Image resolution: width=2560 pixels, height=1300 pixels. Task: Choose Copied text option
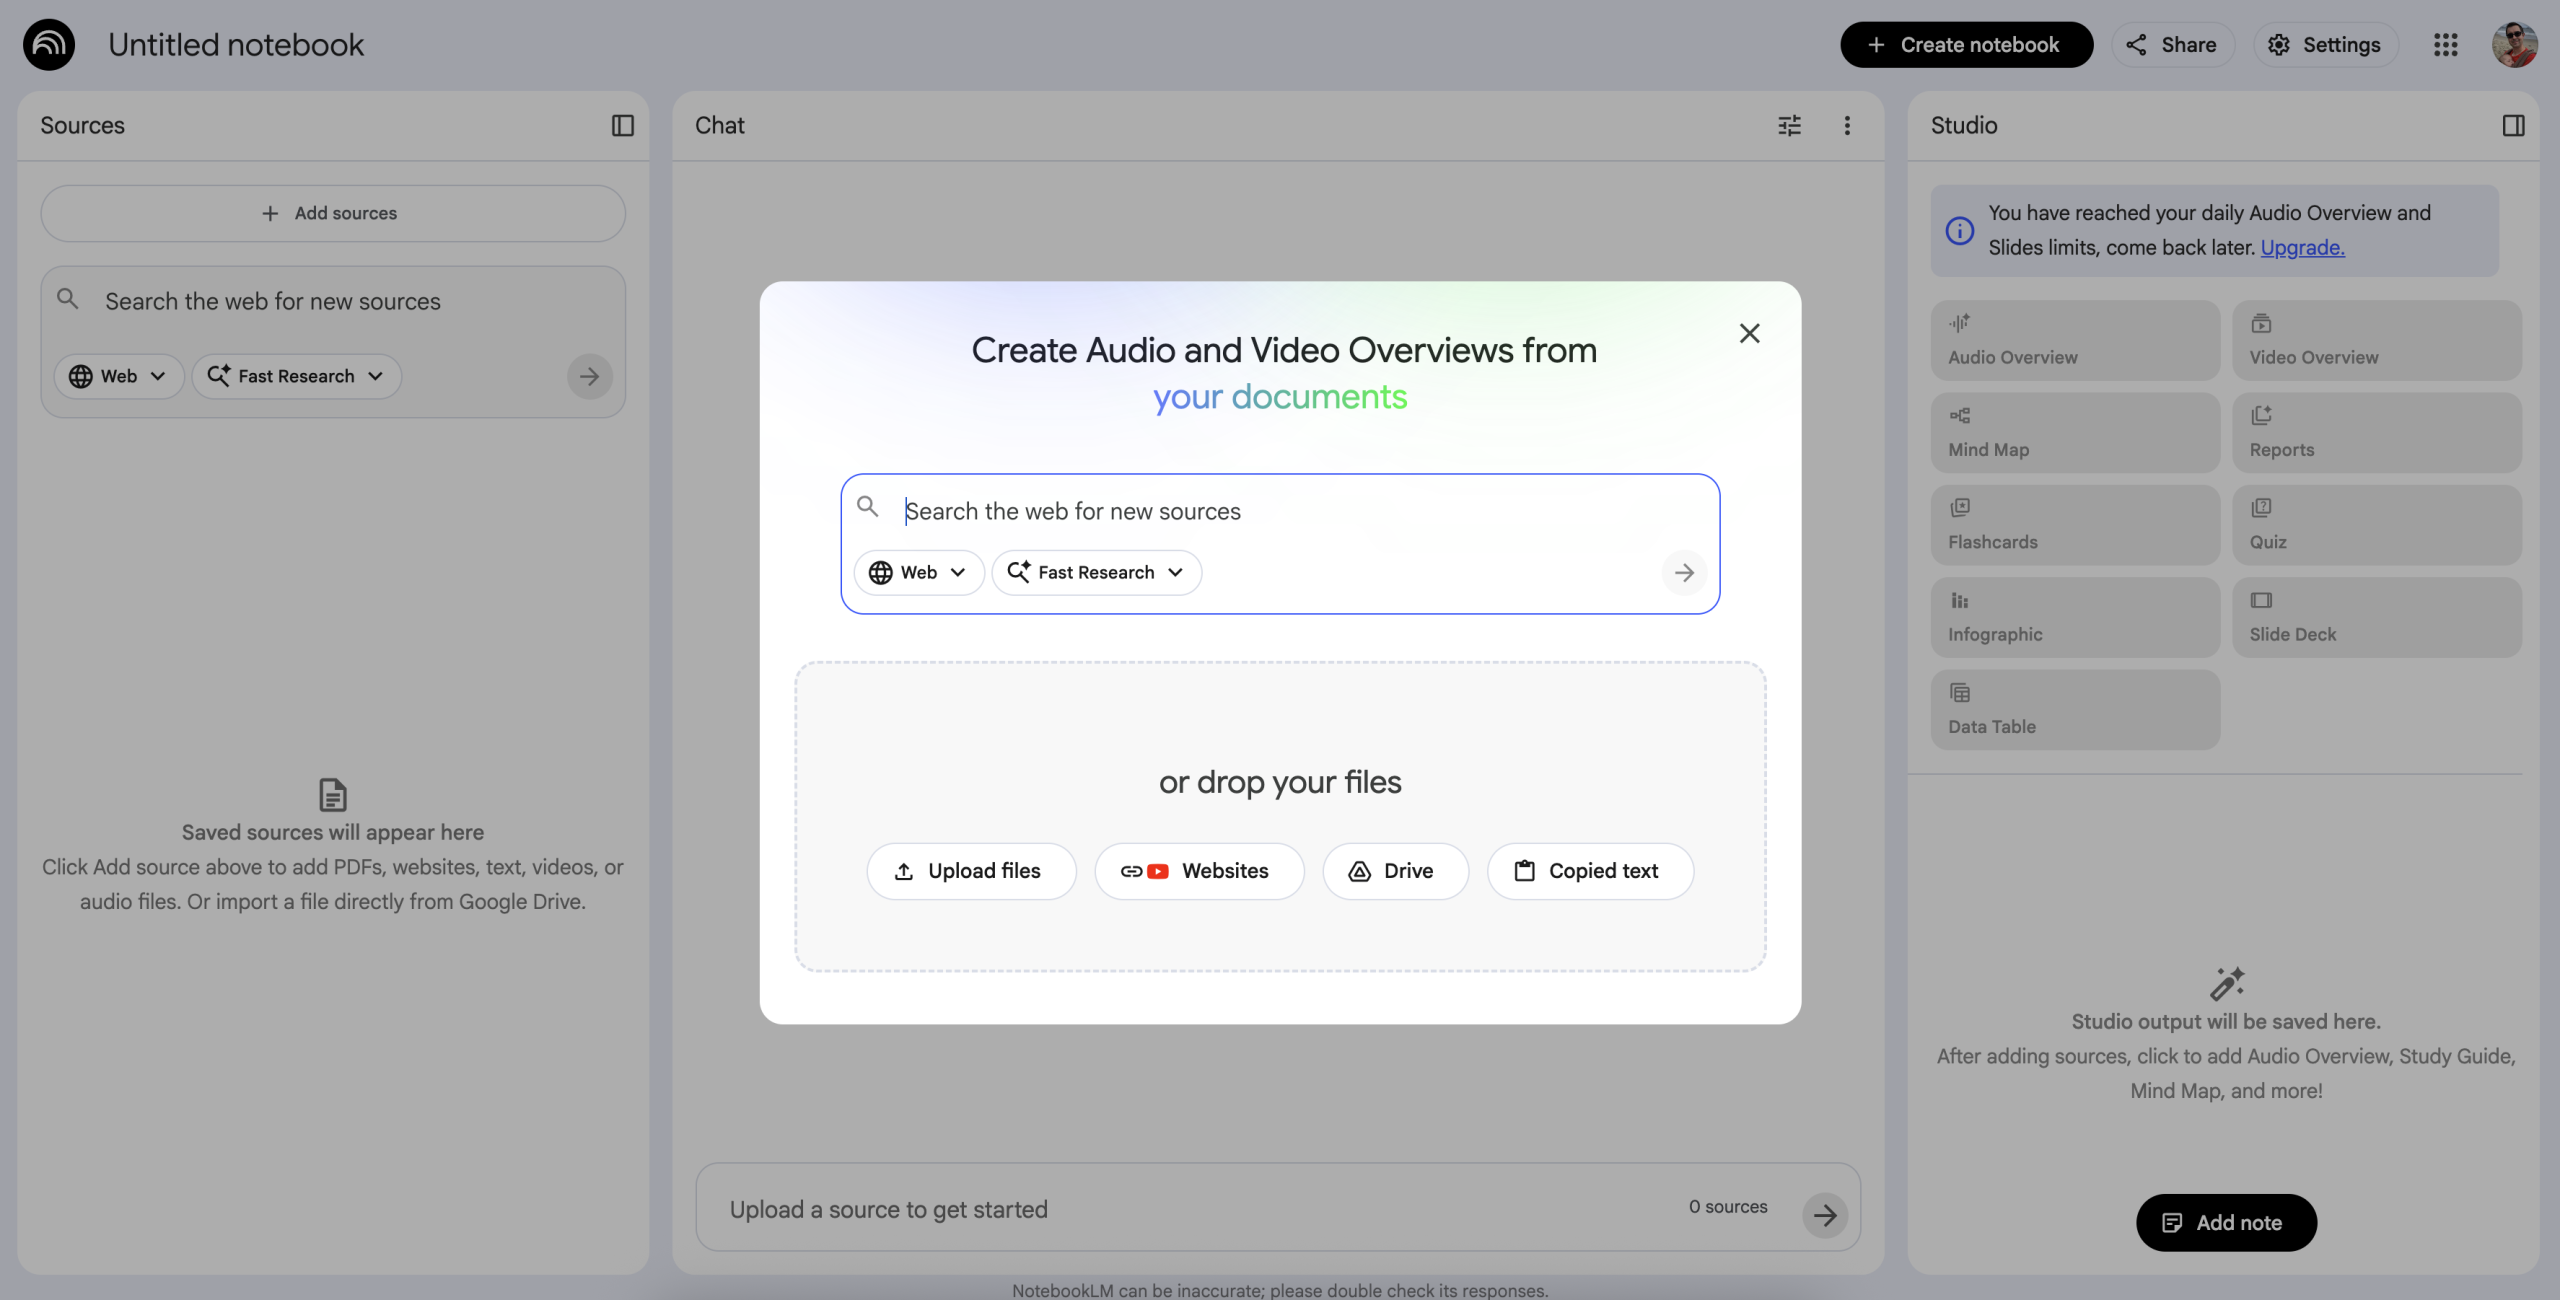pyautogui.click(x=1589, y=871)
